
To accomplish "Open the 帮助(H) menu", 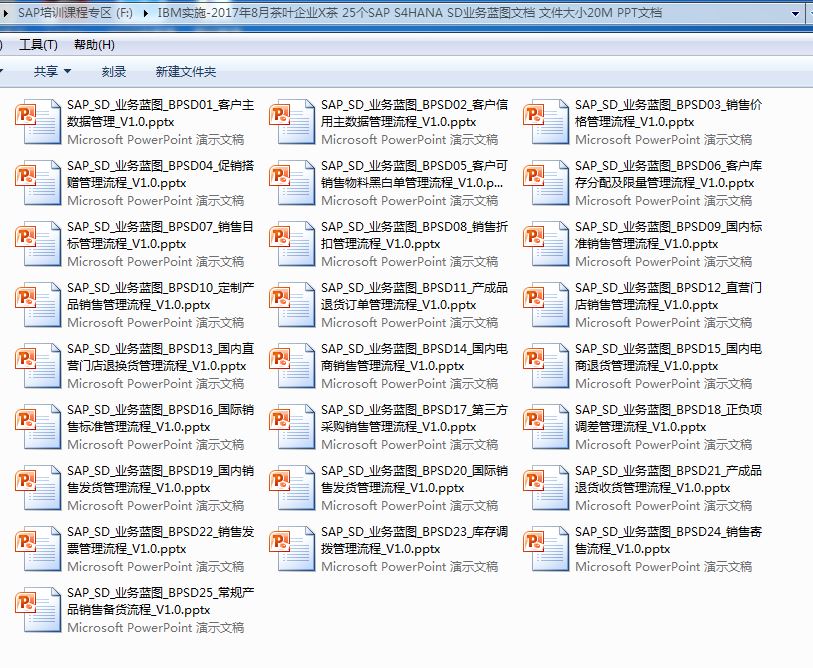I will coord(94,45).
